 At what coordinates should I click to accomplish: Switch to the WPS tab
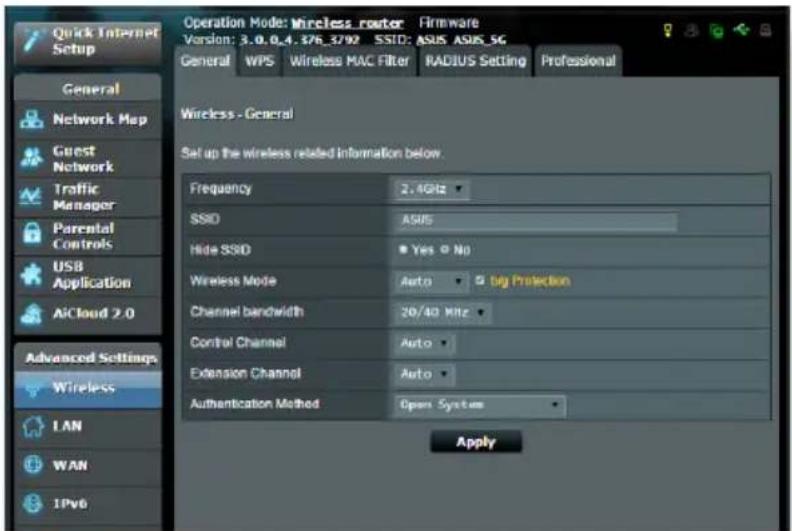pos(260,61)
